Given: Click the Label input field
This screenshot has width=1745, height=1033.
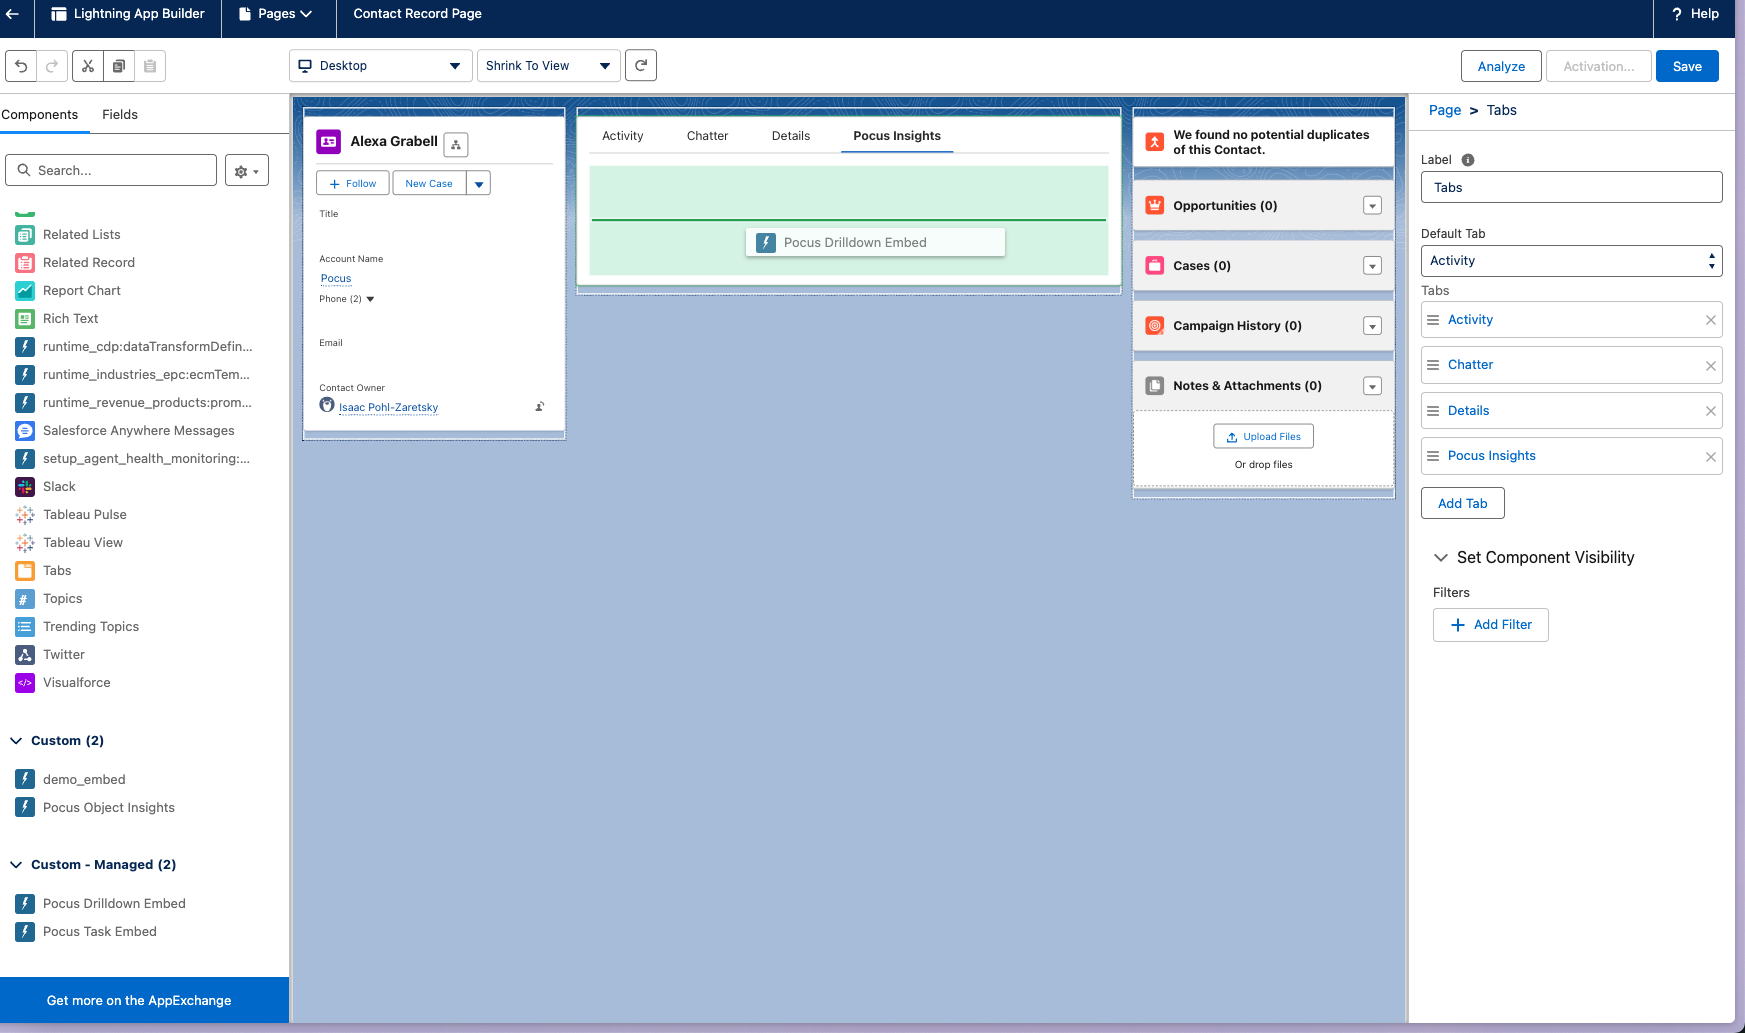Looking at the screenshot, I should 1571,188.
